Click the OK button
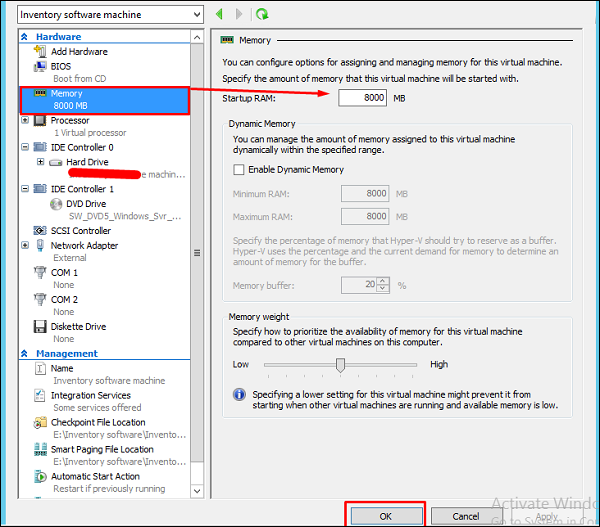The width and height of the screenshot is (600, 527). coord(385,516)
